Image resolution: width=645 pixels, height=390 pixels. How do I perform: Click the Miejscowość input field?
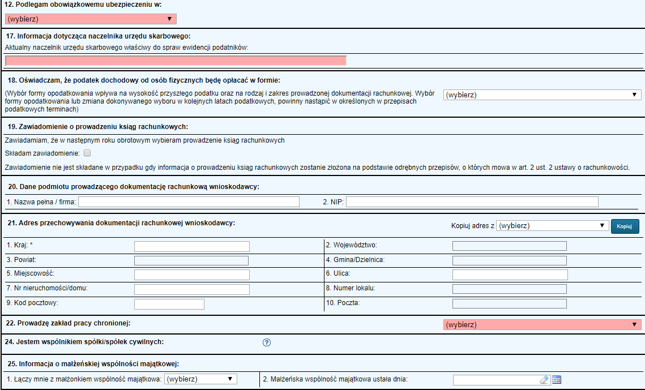tap(192, 274)
